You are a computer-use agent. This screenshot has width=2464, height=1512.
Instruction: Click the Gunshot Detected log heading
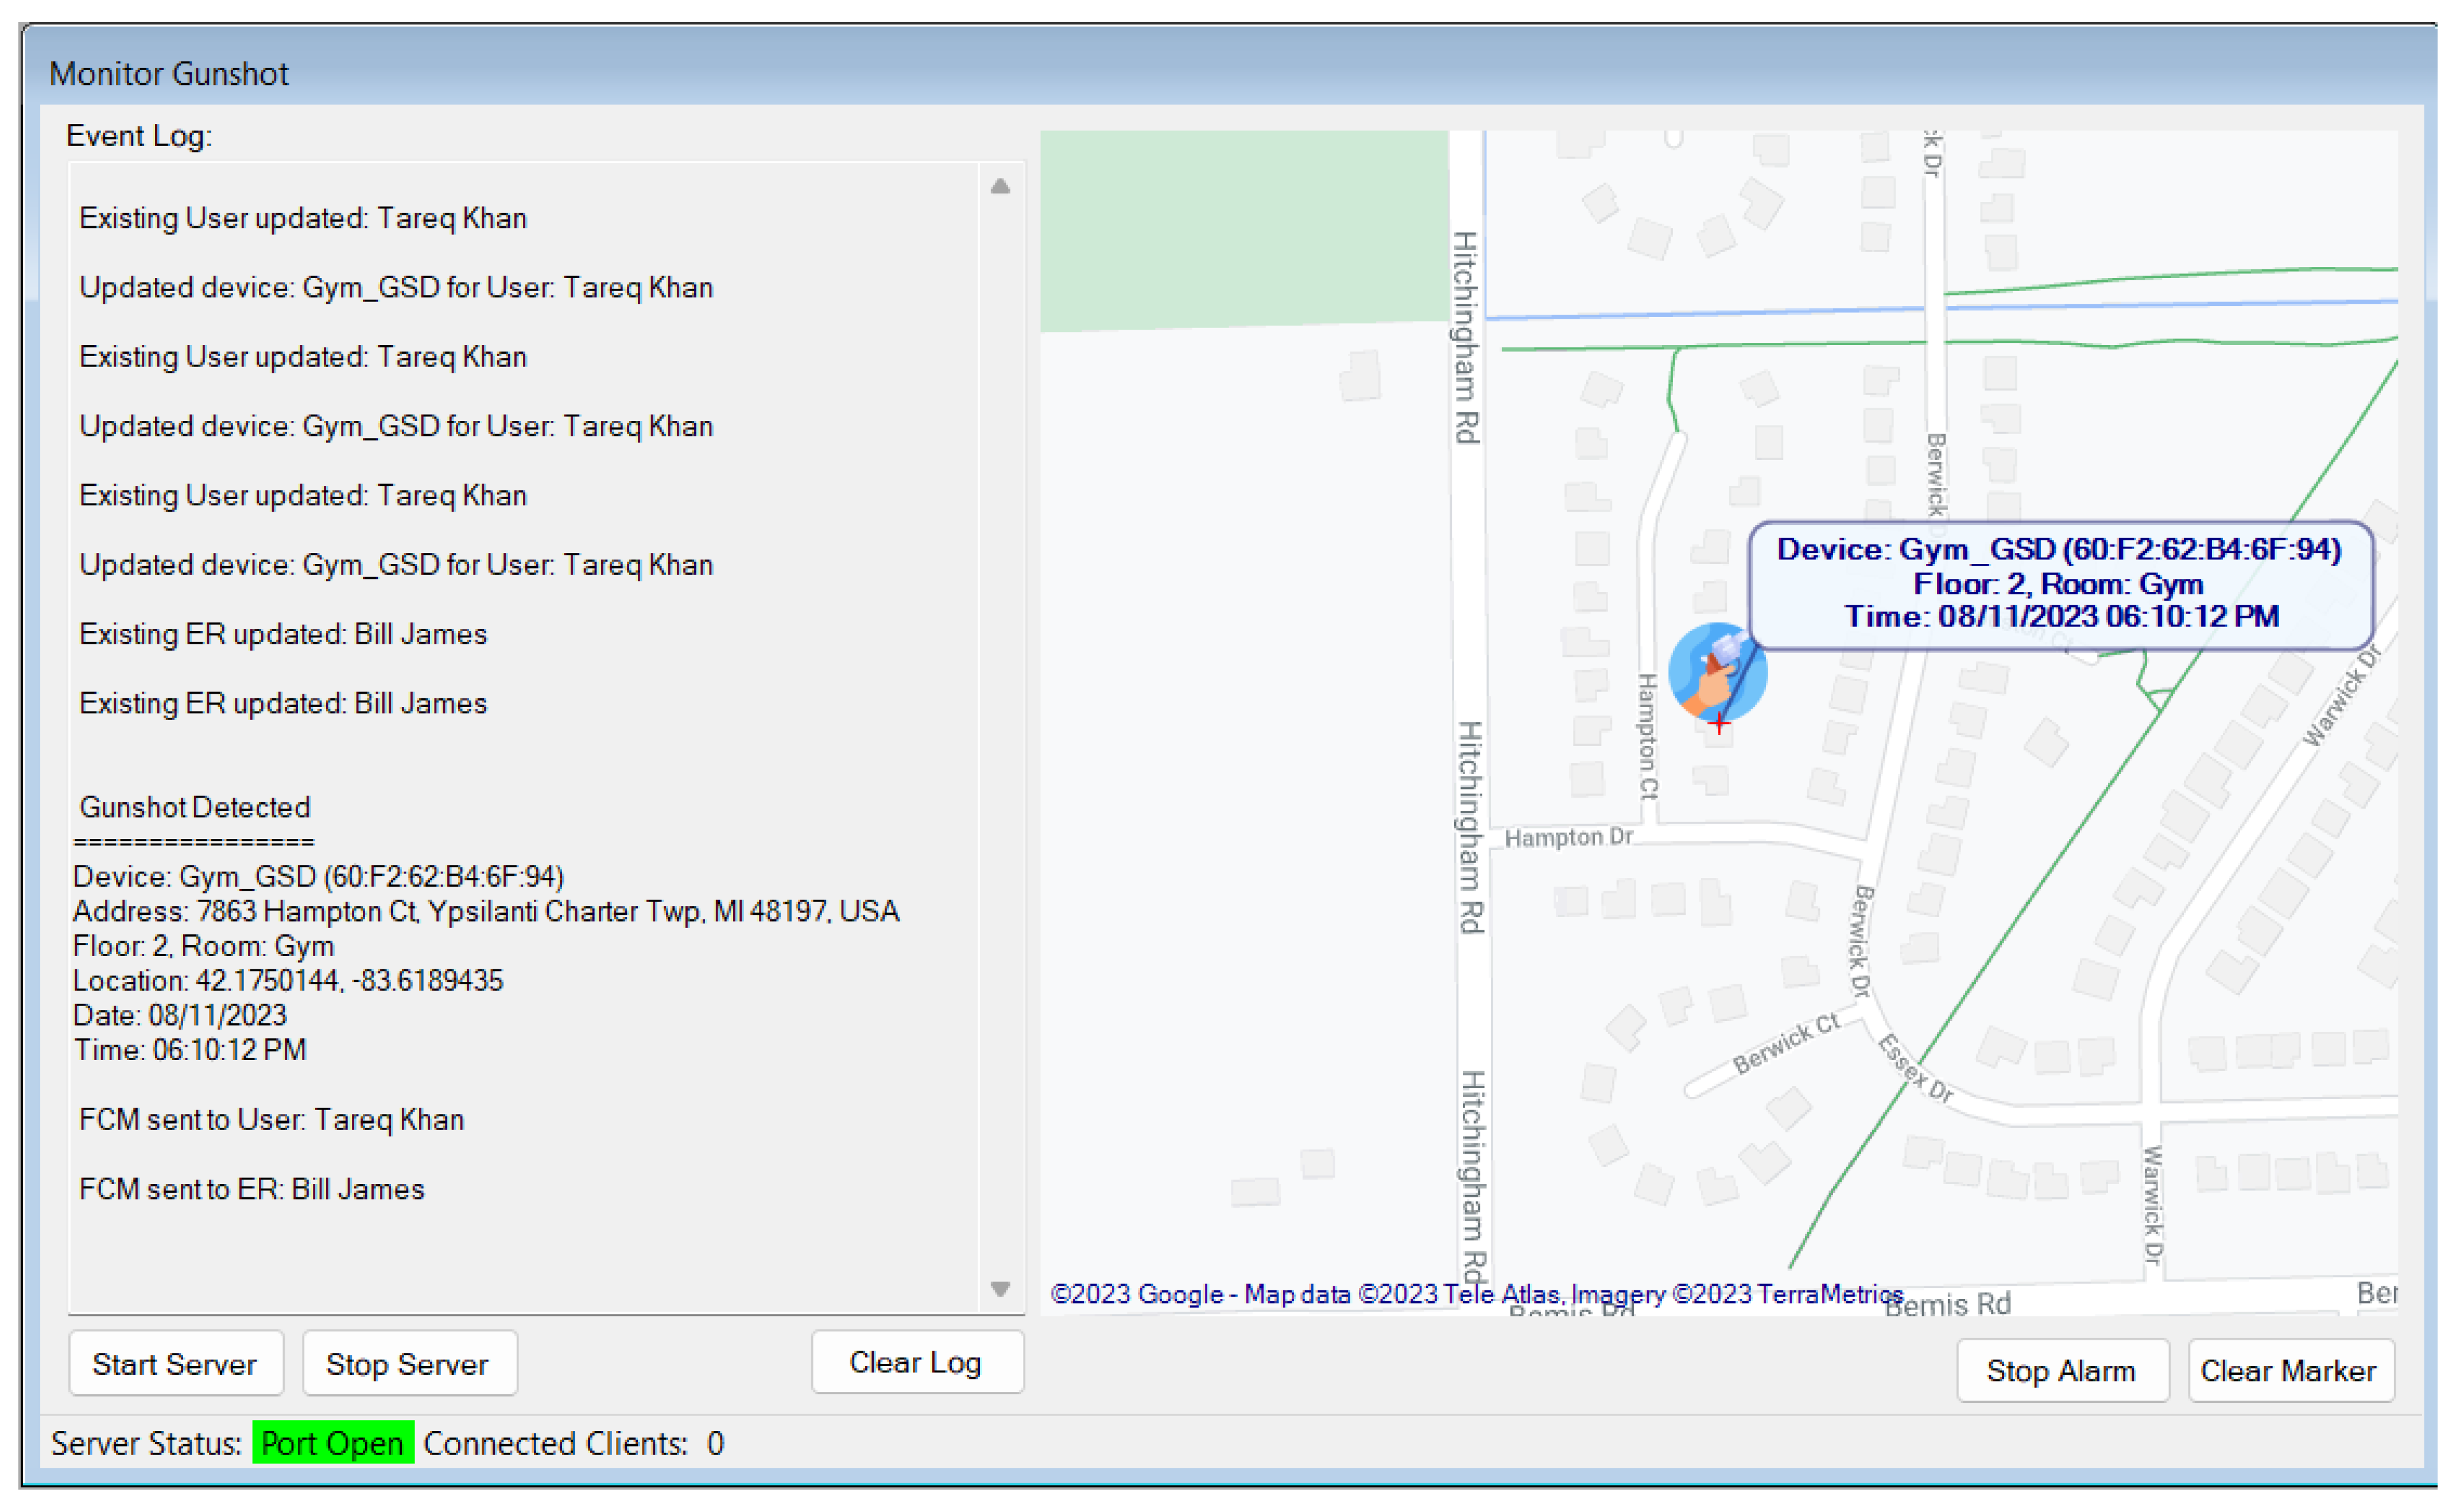point(195,807)
